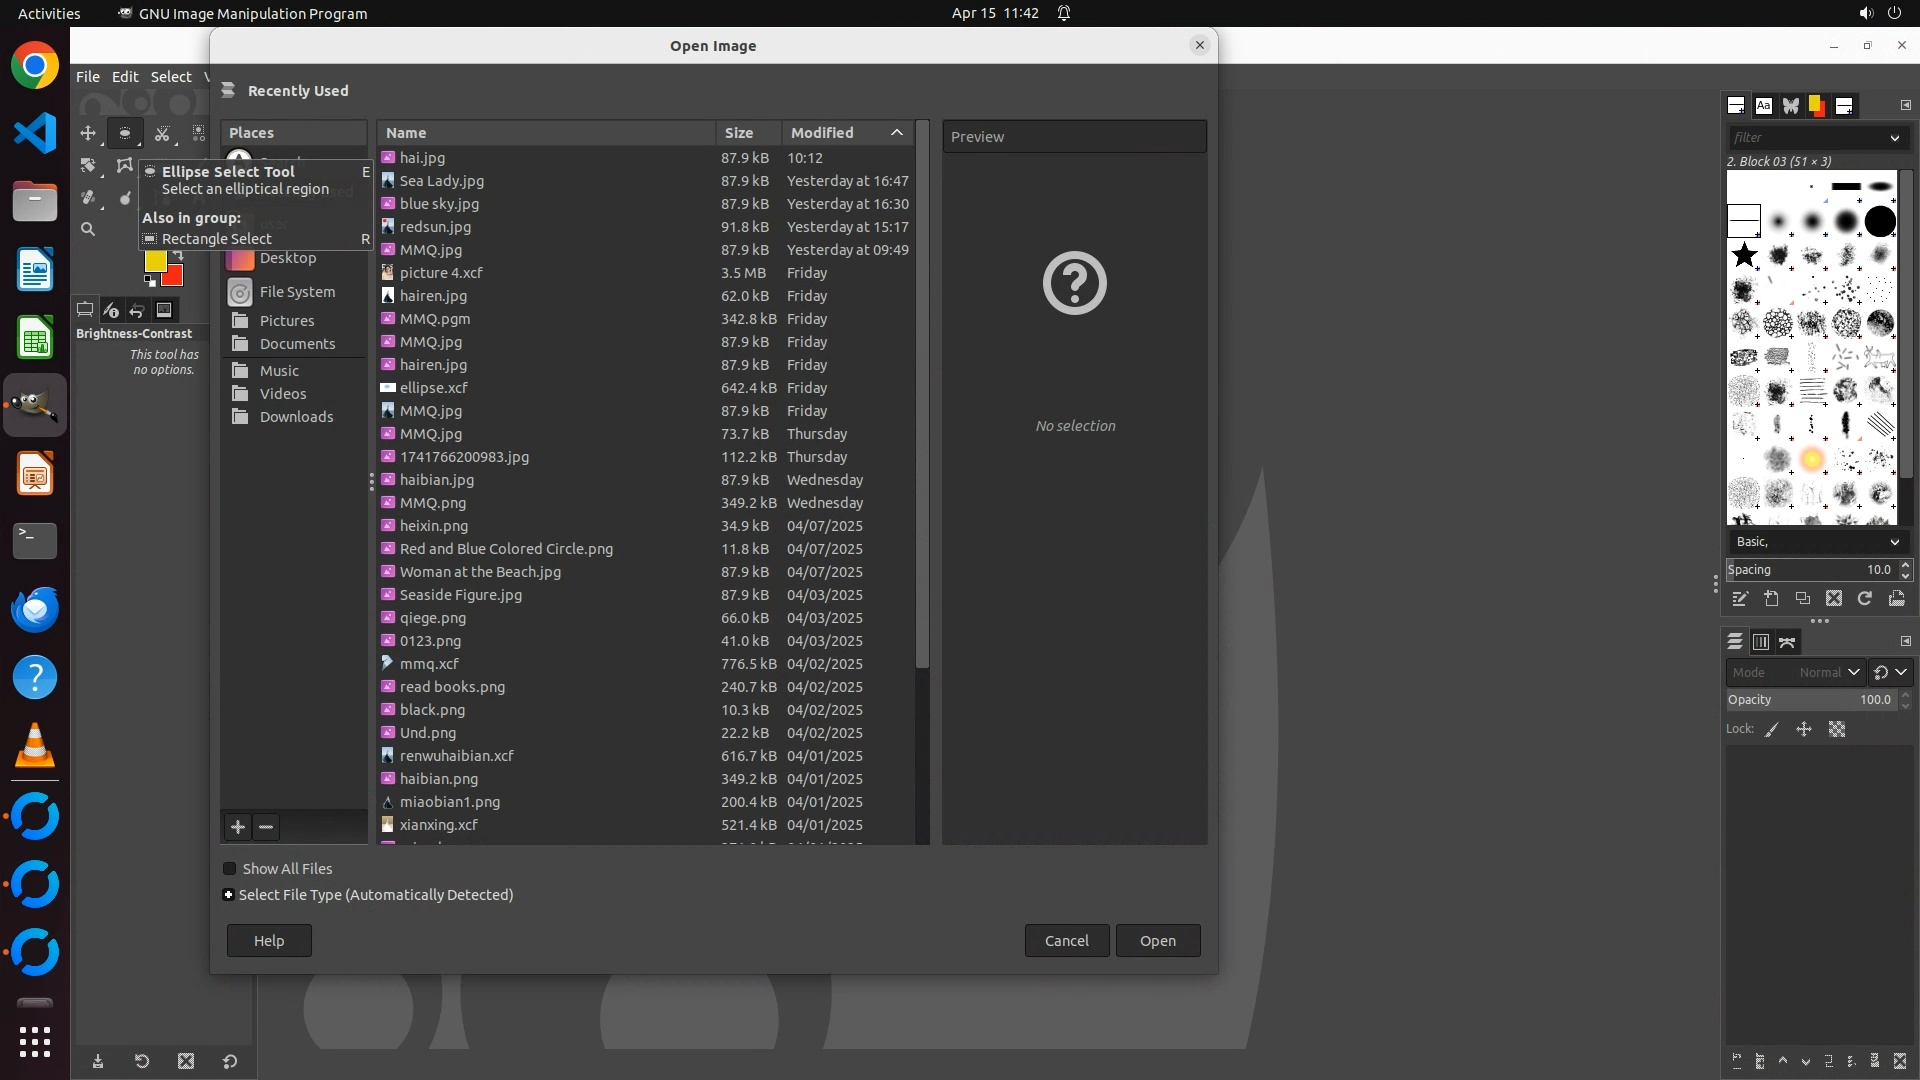The image size is (1920, 1080).
Task: Click the yellow foreground color swatch
Action: coord(155,261)
